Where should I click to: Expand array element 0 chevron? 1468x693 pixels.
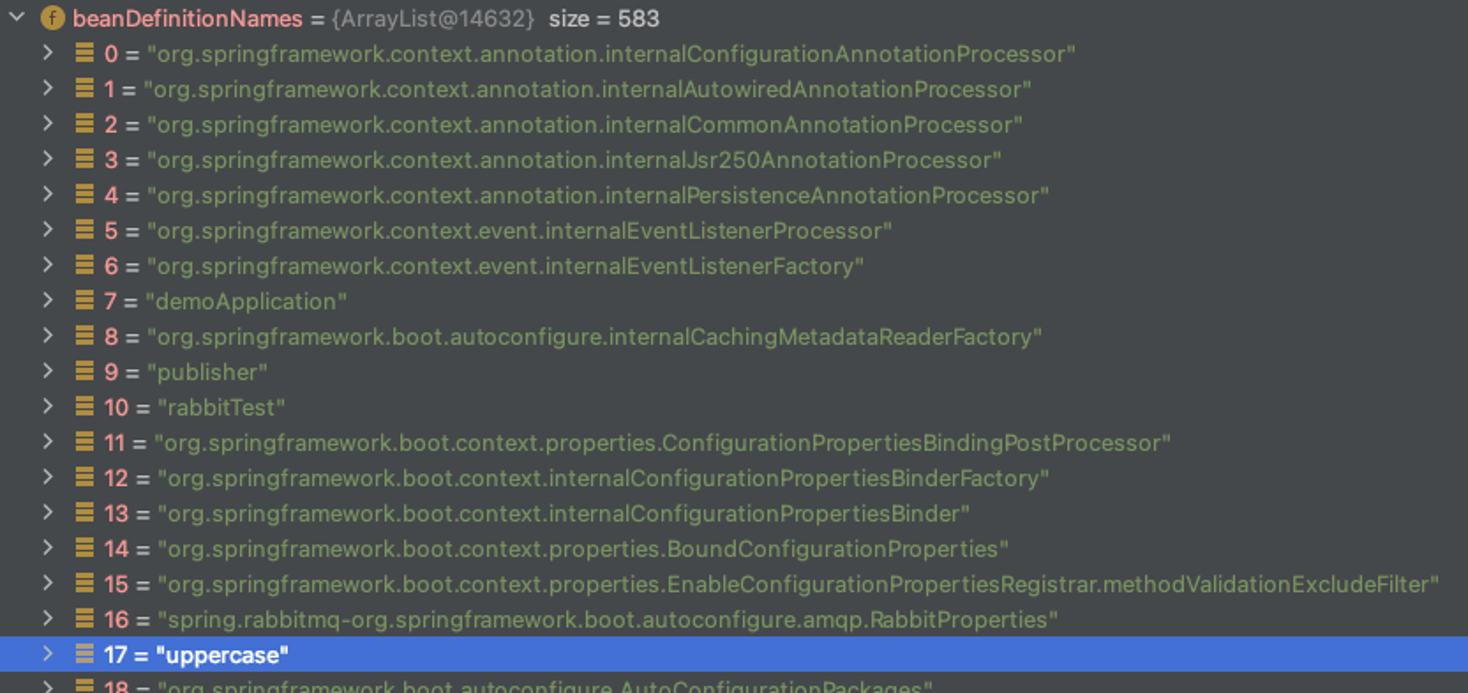tap(48, 53)
